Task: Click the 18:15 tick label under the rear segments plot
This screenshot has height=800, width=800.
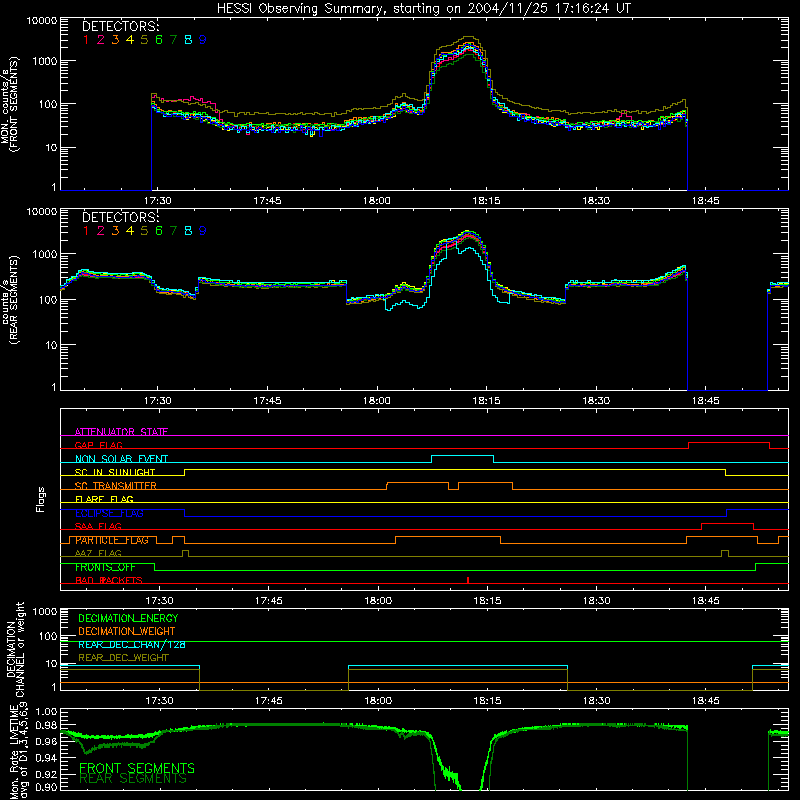Action: click(486, 401)
